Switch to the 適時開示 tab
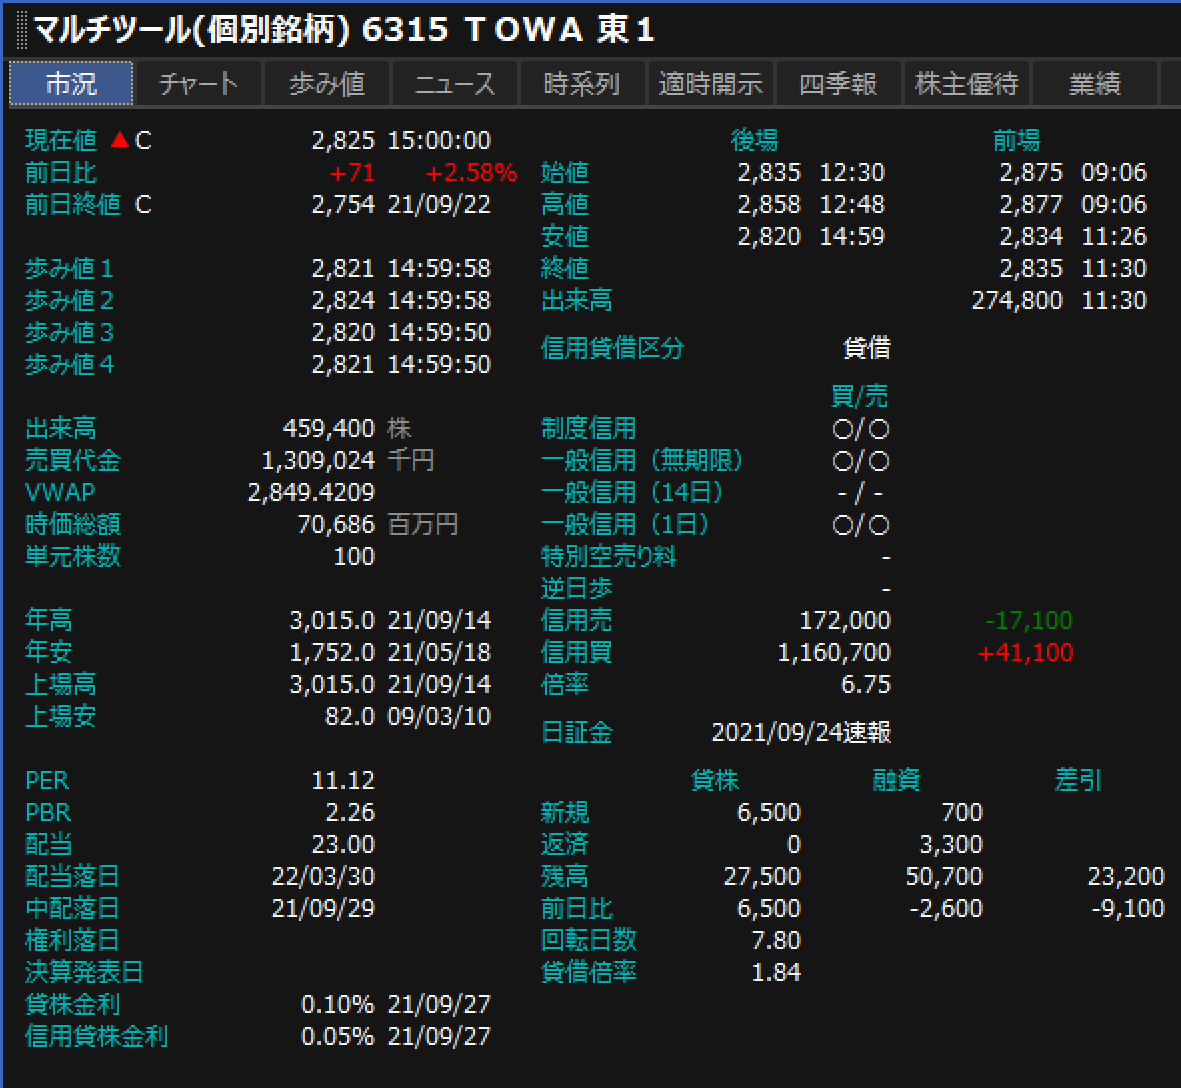Viewport: 1181px width, 1088px height. 711,84
